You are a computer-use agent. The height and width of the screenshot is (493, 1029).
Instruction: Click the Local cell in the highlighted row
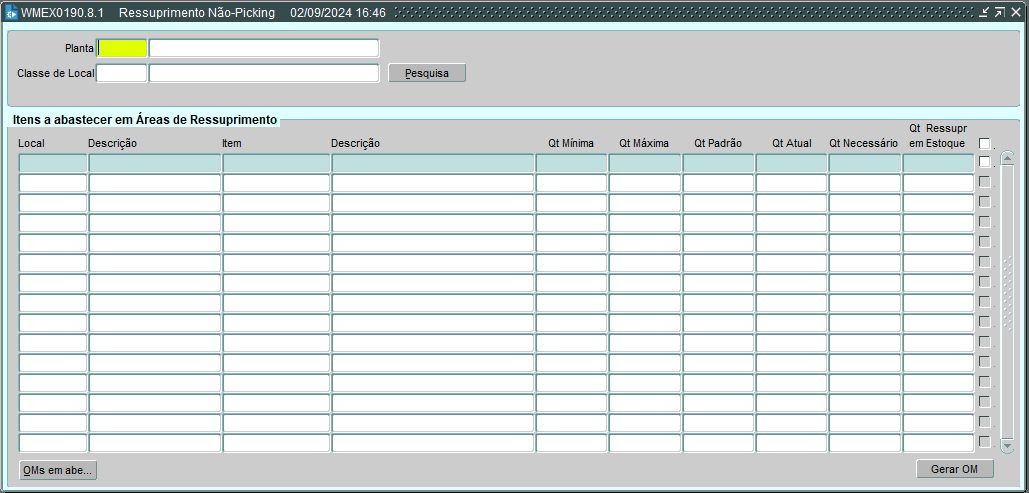pos(52,163)
